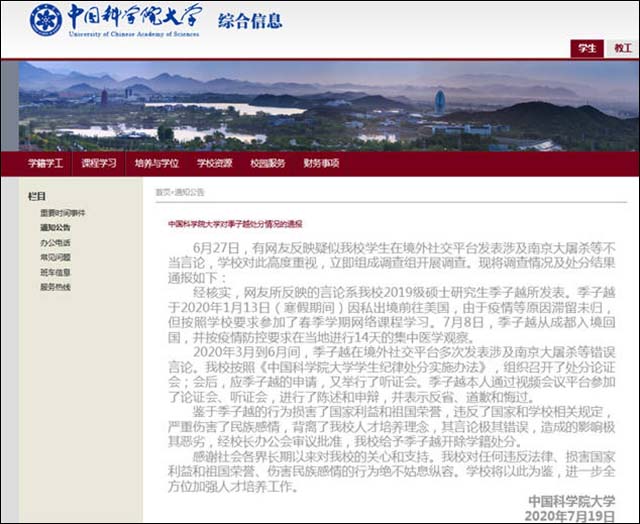The height and width of the screenshot is (524, 640).
Task: Open 重要时间事件 in the sidebar
Action: pos(62,213)
